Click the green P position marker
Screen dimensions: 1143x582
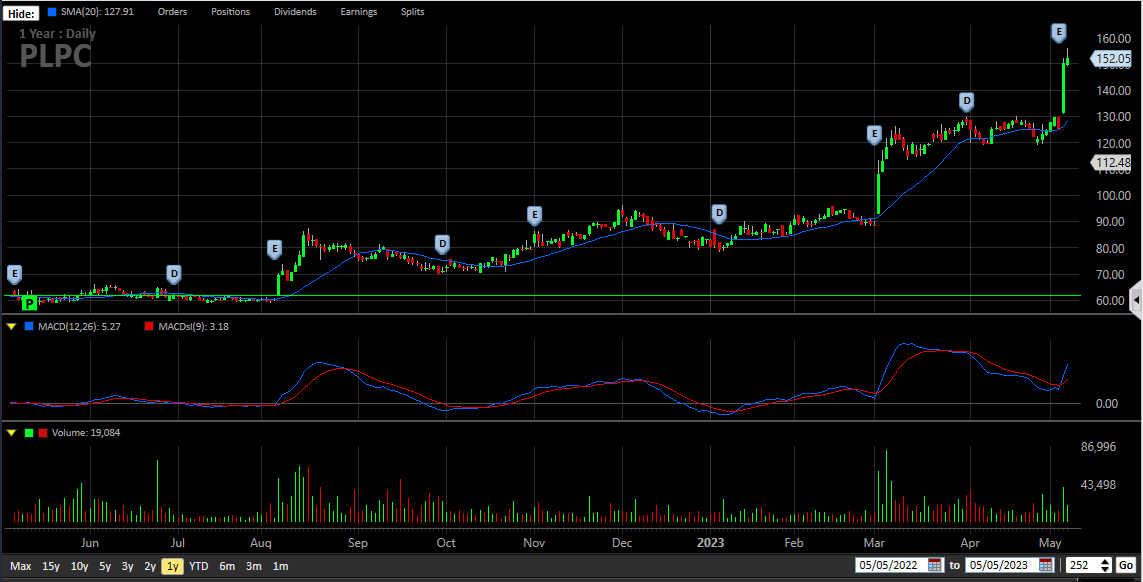pos(28,303)
